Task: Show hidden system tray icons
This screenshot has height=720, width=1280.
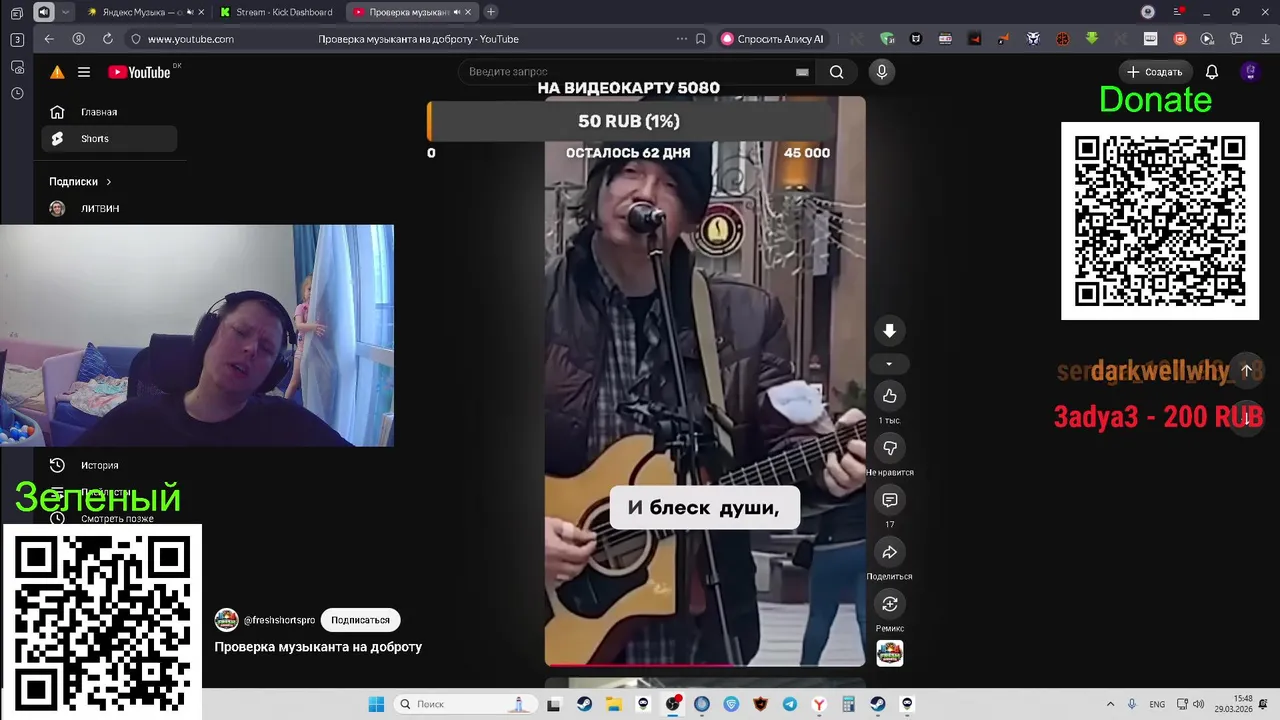Action: click(x=1110, y=704)
